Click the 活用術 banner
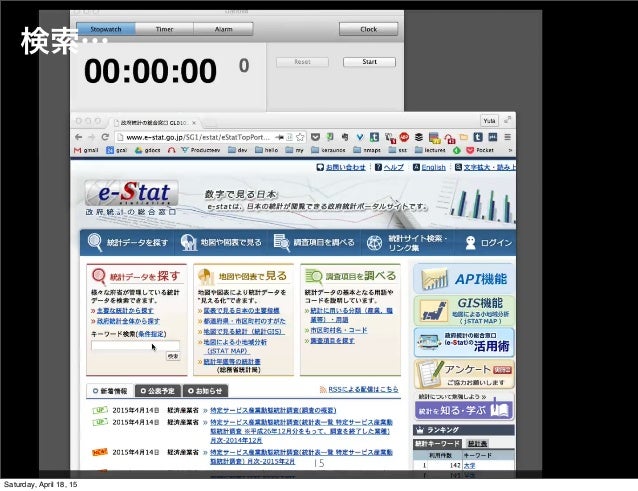The height and width of the screenshot is (491, 638). tap(464, 343)
